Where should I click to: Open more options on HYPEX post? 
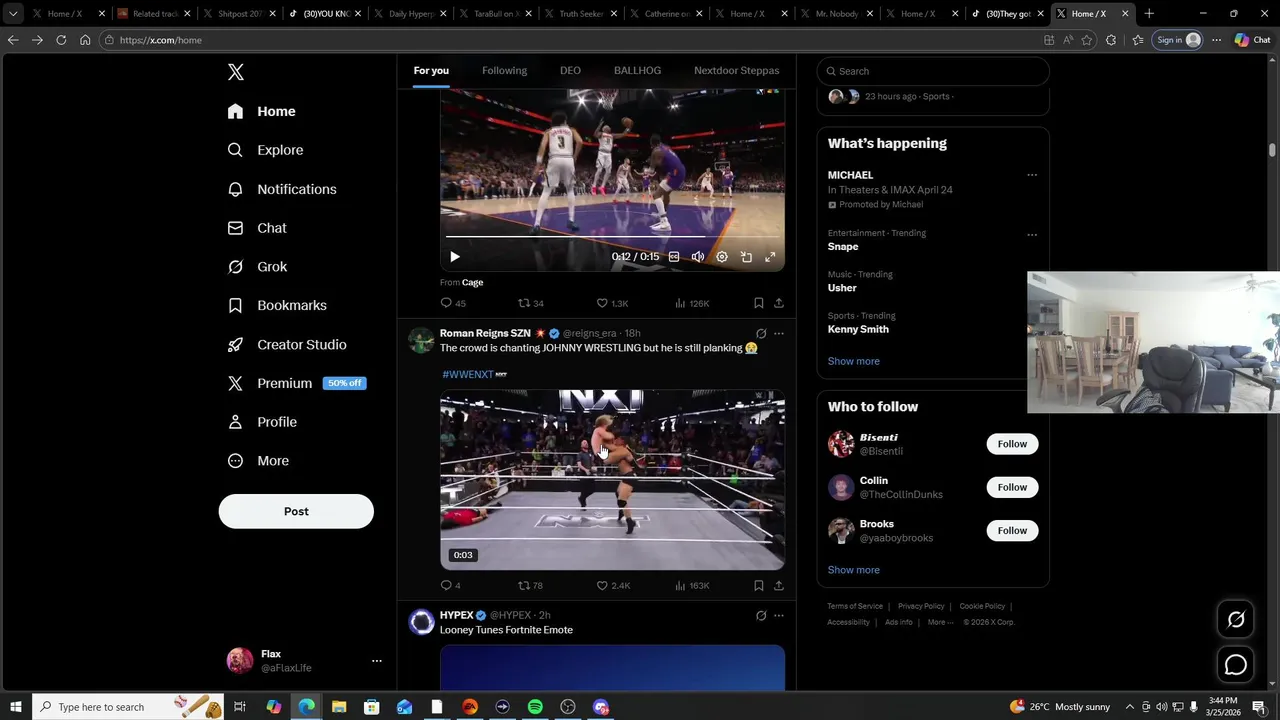779,615
